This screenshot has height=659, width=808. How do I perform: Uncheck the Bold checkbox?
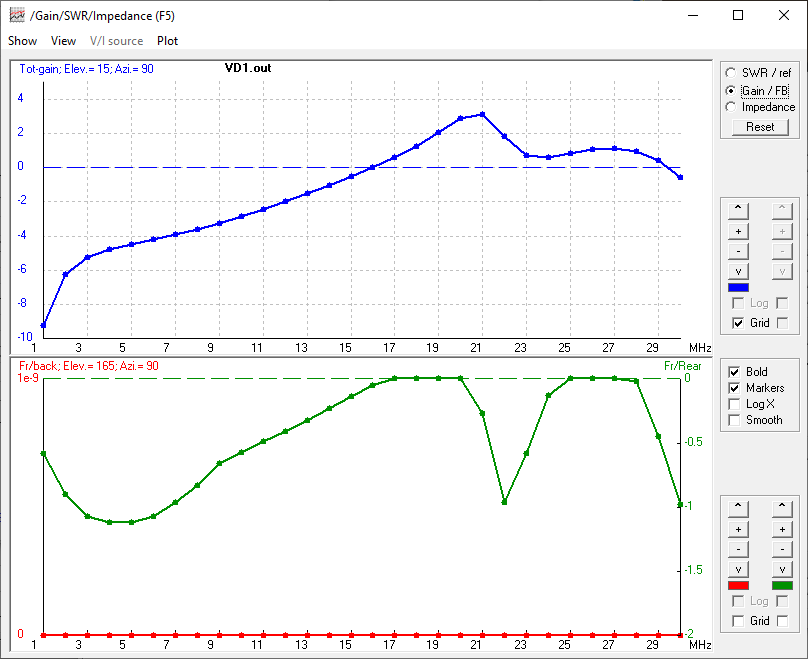point(735,372)
